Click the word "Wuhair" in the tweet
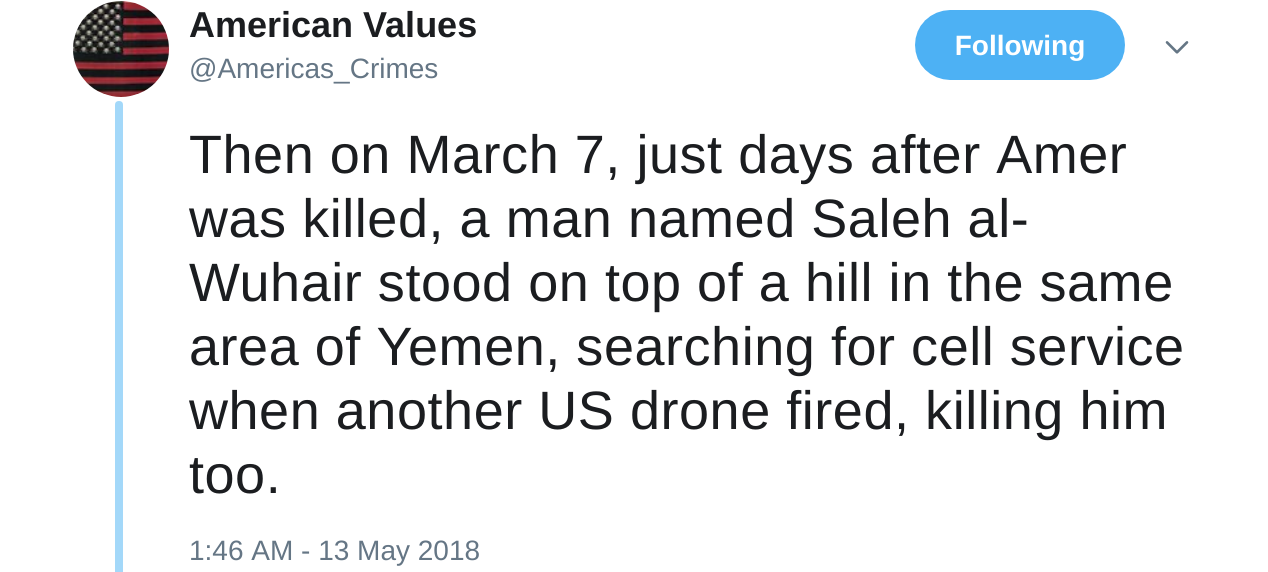1268x572 pixels. [275, 283]
